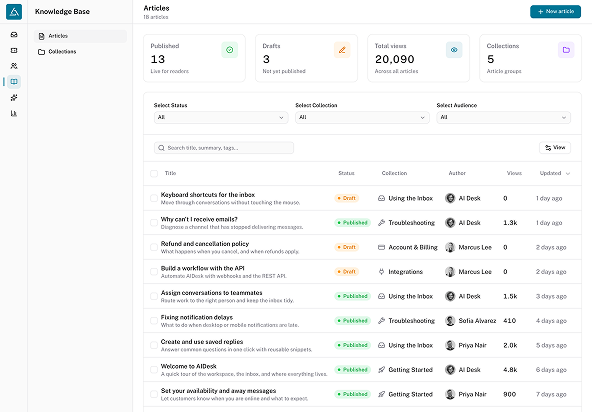Open the Reports chart sidebar icon
Viewport: 592px width, 412px height.
pyautogui.click(x=14, y=113)
